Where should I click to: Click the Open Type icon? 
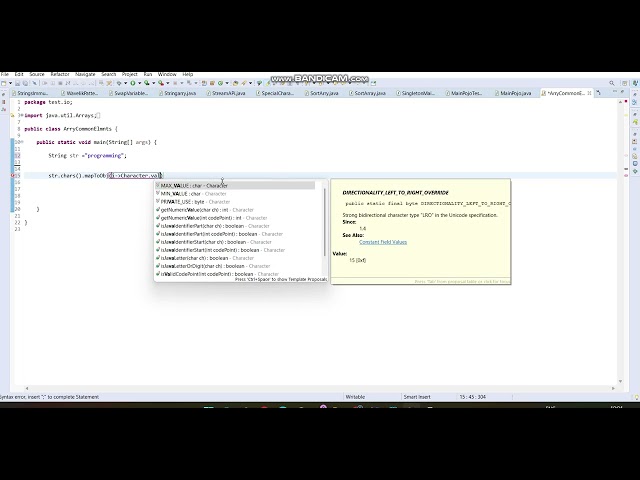(x=236, y=83)
